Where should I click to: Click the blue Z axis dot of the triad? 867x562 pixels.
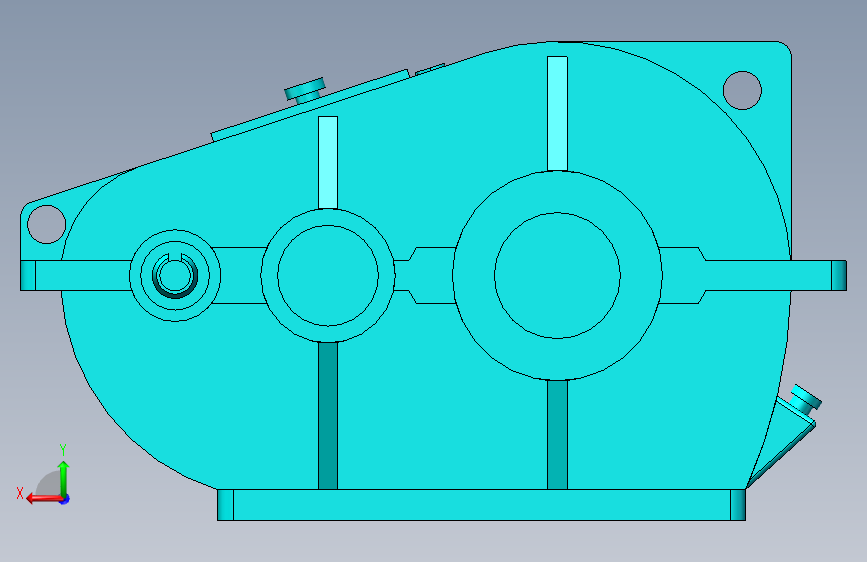(65, 500)
